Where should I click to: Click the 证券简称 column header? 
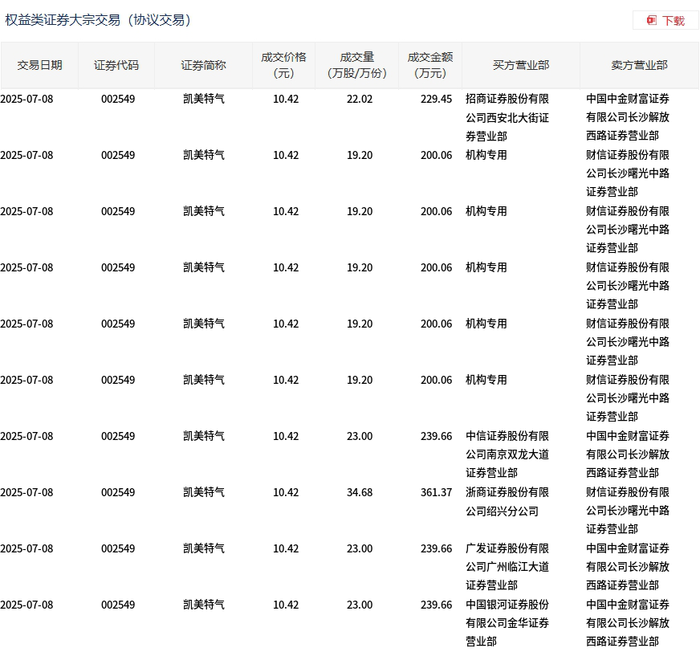pos(203,65)
